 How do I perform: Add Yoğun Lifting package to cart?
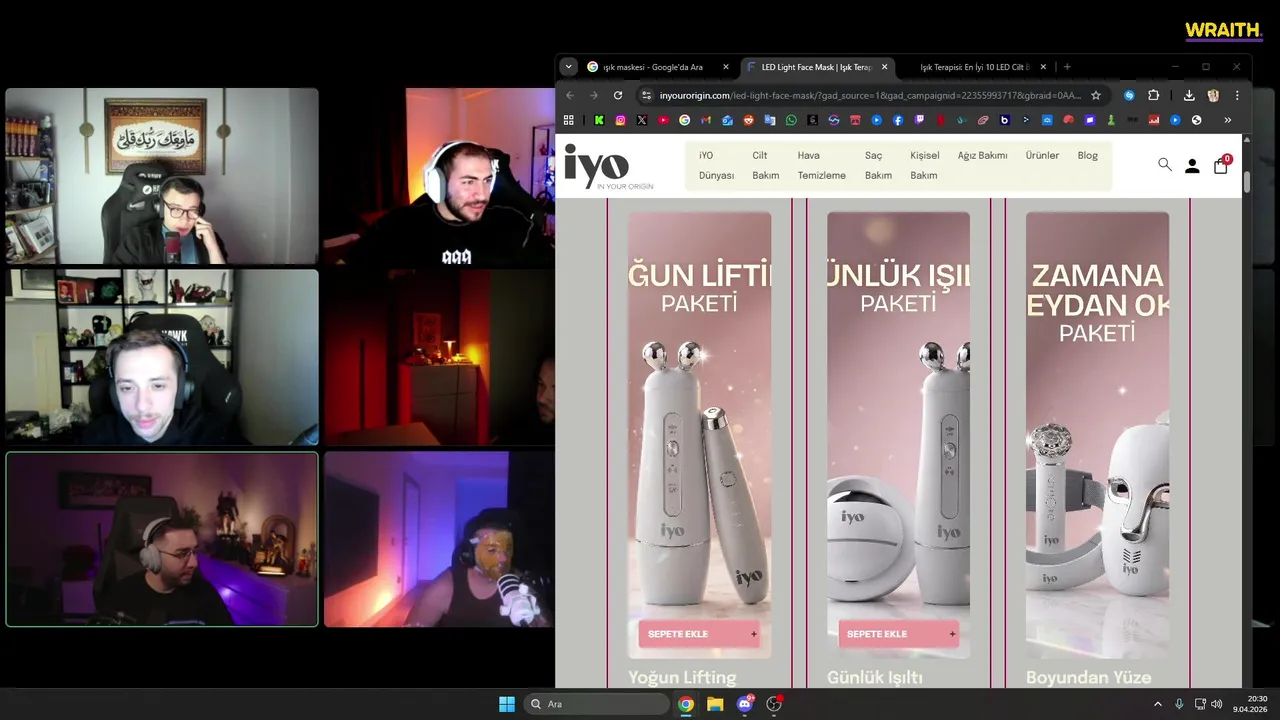(x=699, y=634)
